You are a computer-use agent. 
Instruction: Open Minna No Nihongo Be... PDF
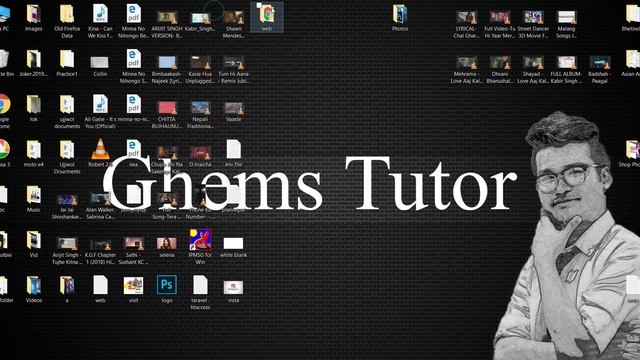(133, 14)
